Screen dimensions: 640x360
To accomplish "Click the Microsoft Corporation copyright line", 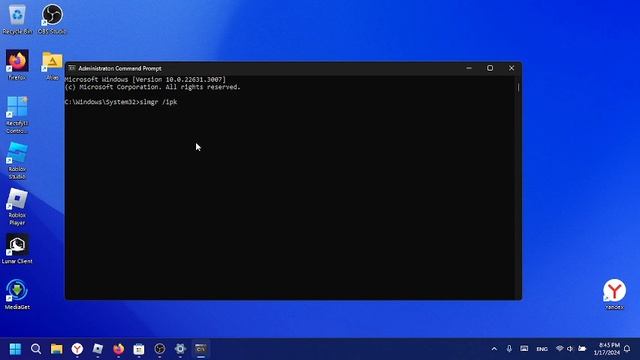I will tap(153, 87).
